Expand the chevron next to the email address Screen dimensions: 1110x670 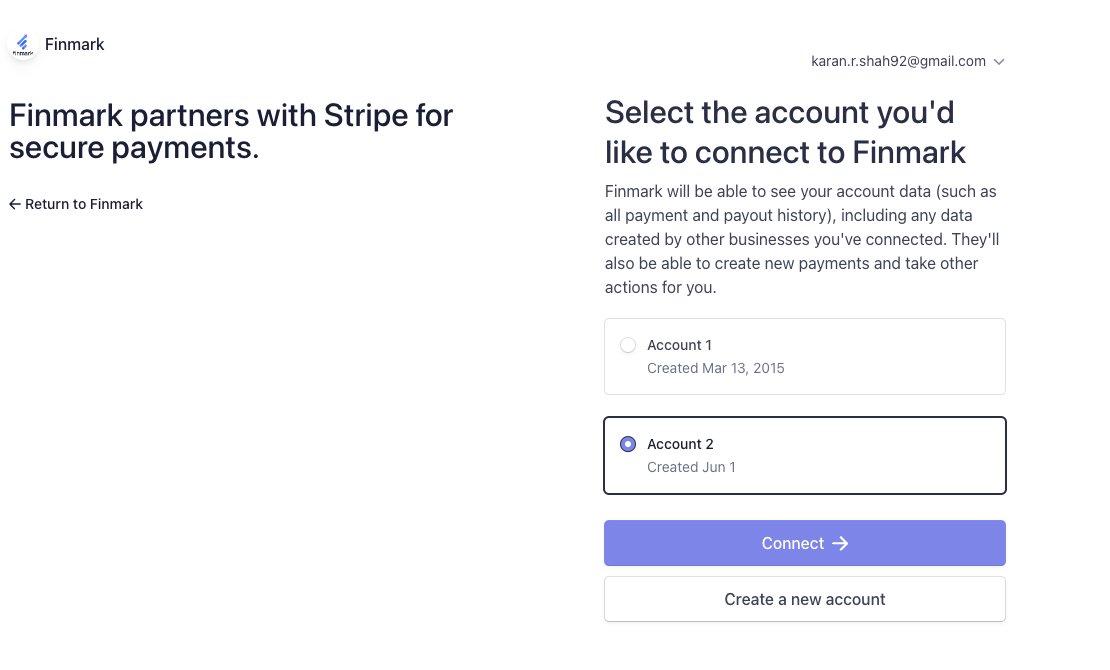click(x=999, y=62)
